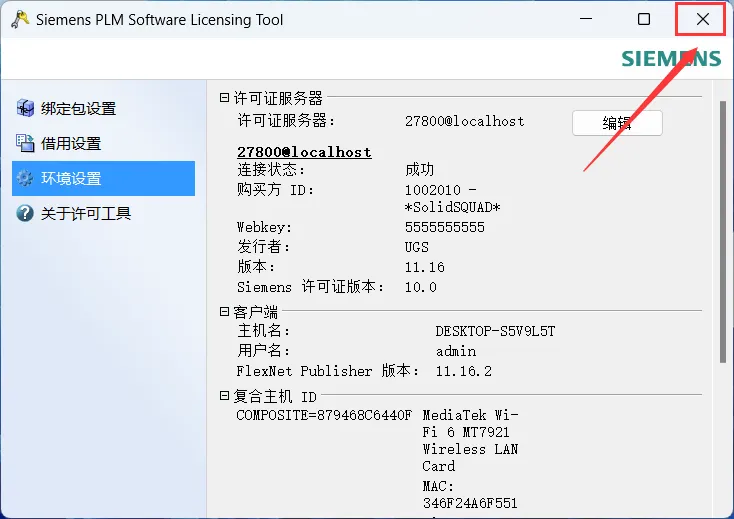The height and width of the screenshot is (519, 734).
Task: Click the question mark about icon
Action: point(25,213)
